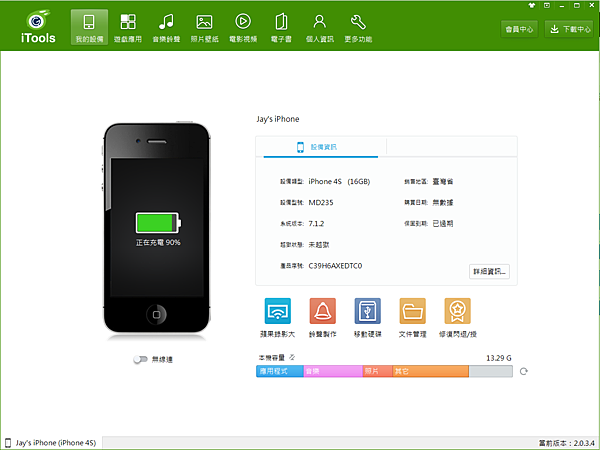Viewport: 600px width, 450px height.
Task: Click the iTools logo
Action: coord(38,27)
